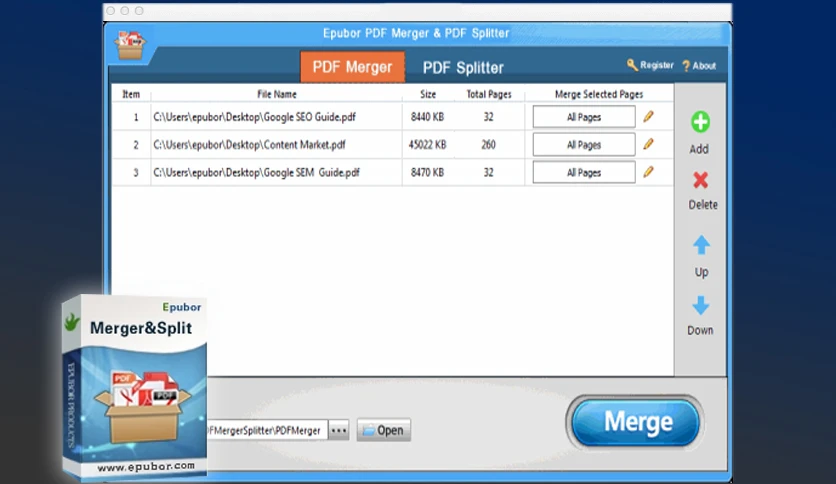
Task: Click item number 2 cell
Action: coord(136,144)
